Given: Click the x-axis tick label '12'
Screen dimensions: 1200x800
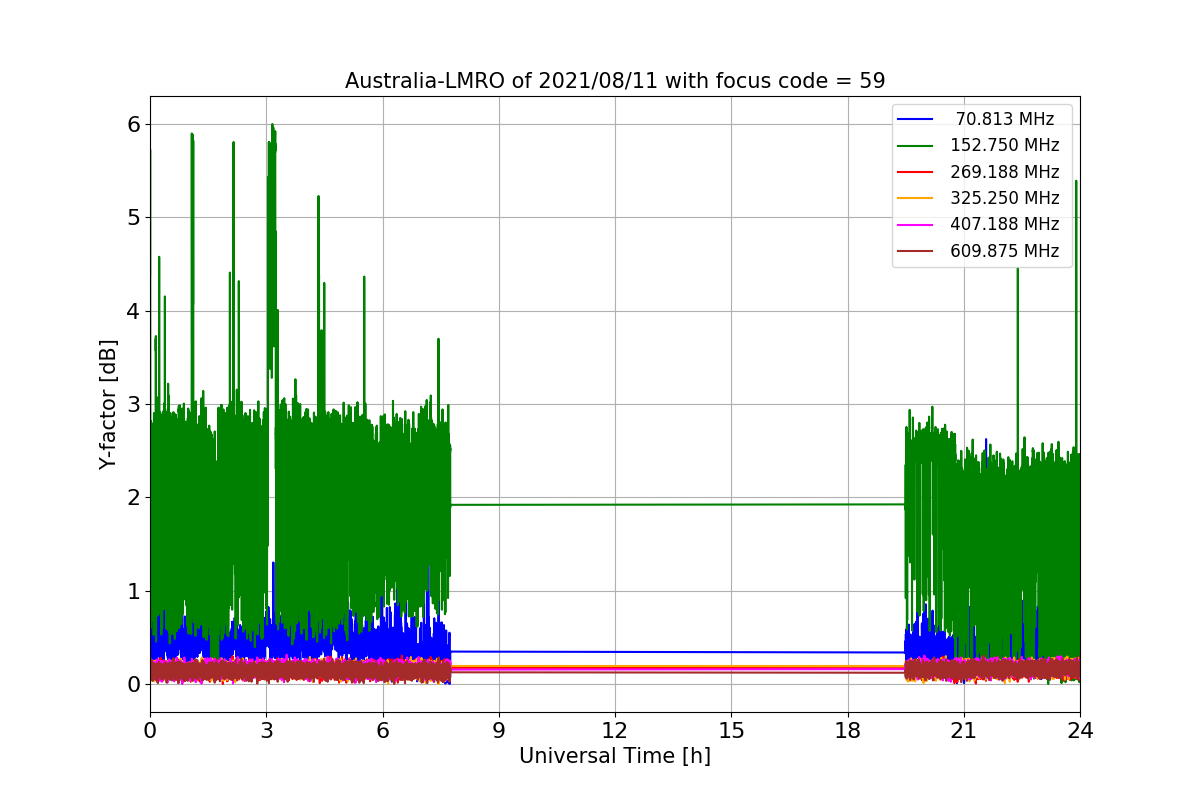Looking at the screenshot, I should [x=615, y=731].
